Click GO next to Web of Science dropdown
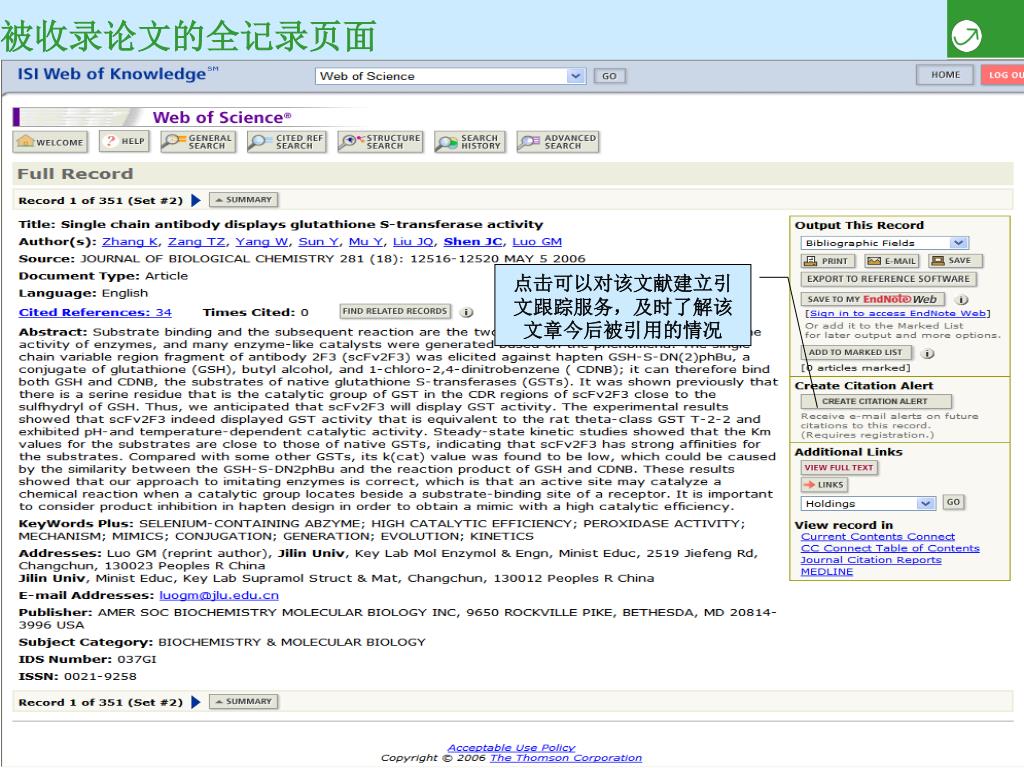This screenshot has height=768, width=1024. click(609, 76)
